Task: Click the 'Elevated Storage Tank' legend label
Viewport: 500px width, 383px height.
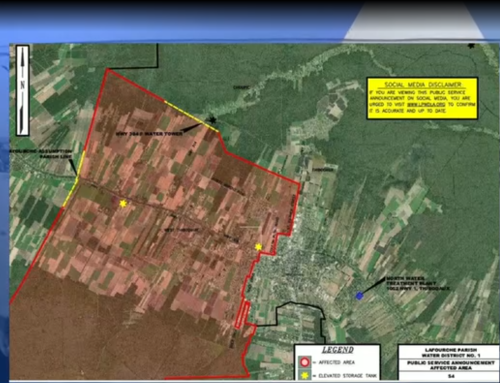Action: (x=348, y=376)
